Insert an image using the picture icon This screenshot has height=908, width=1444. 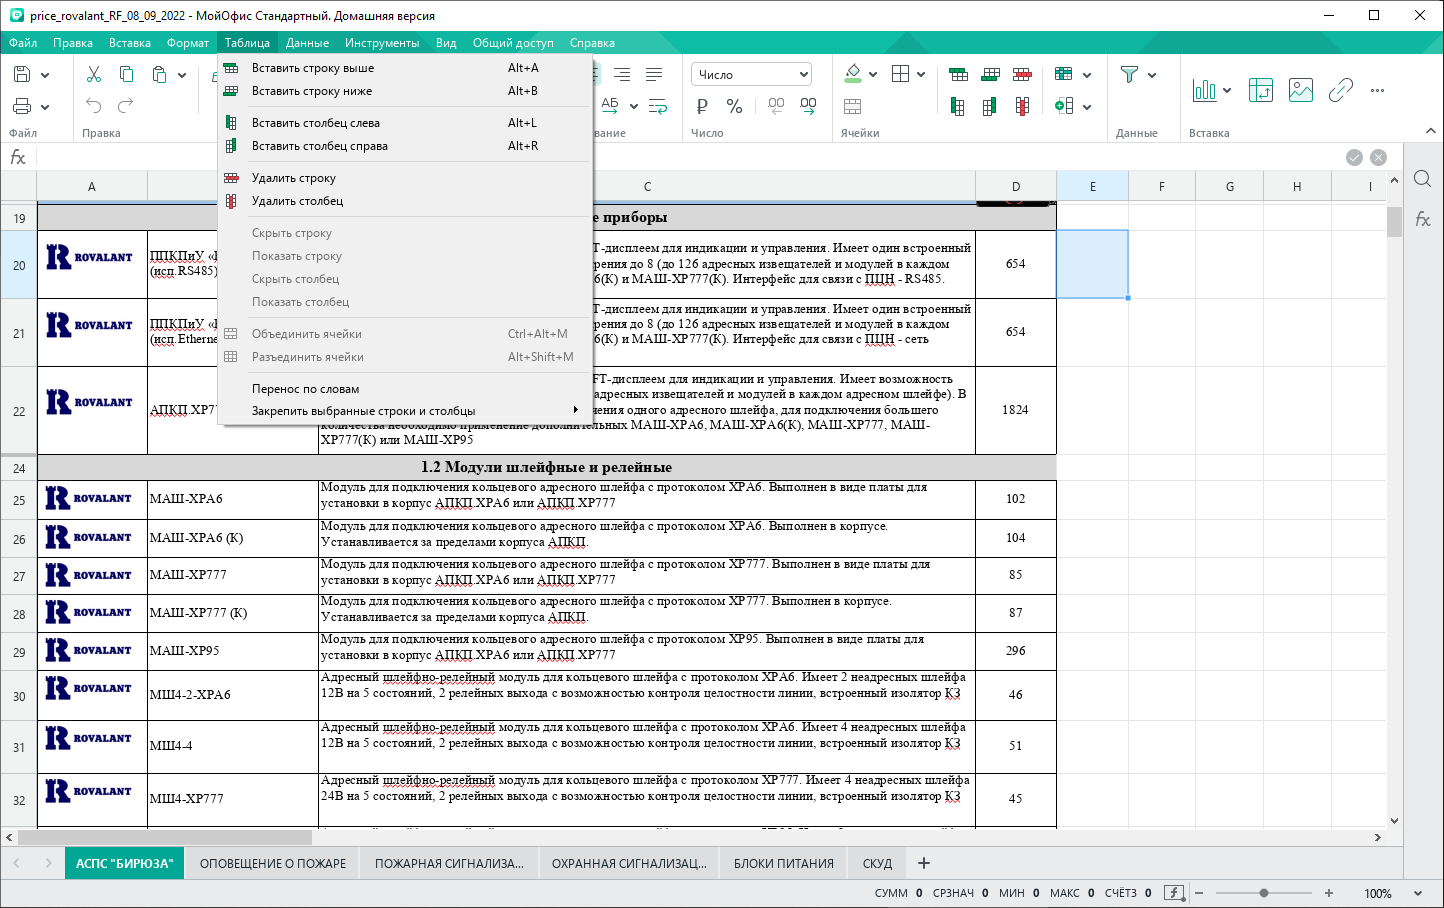click(x=1300, y=90)
